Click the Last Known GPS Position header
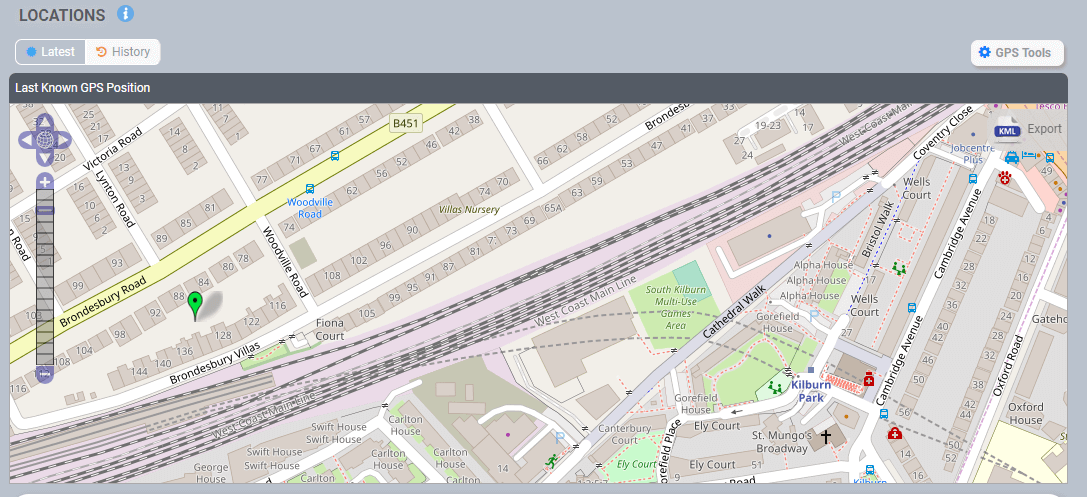Image resolution: width=1087 pixels, height=497 pixels. click(x=83, y=88)
